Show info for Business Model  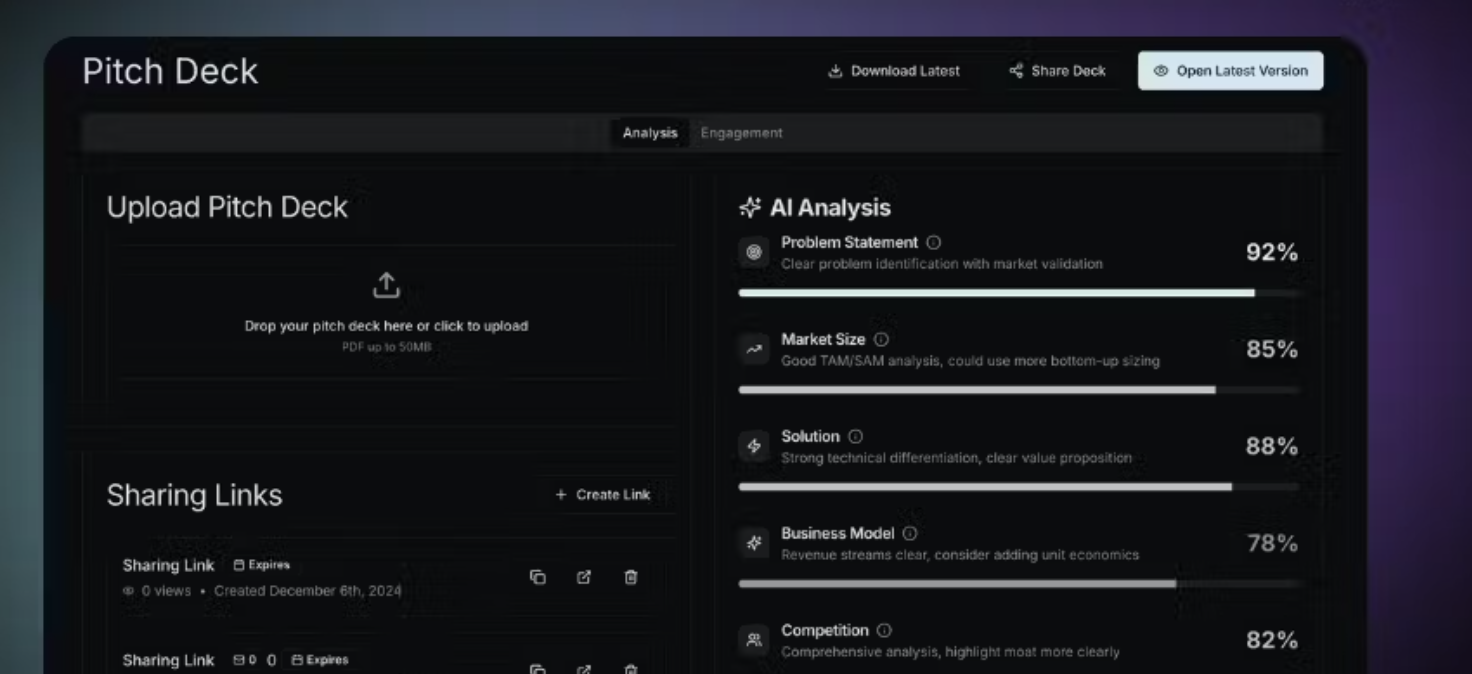pos(910,534)
